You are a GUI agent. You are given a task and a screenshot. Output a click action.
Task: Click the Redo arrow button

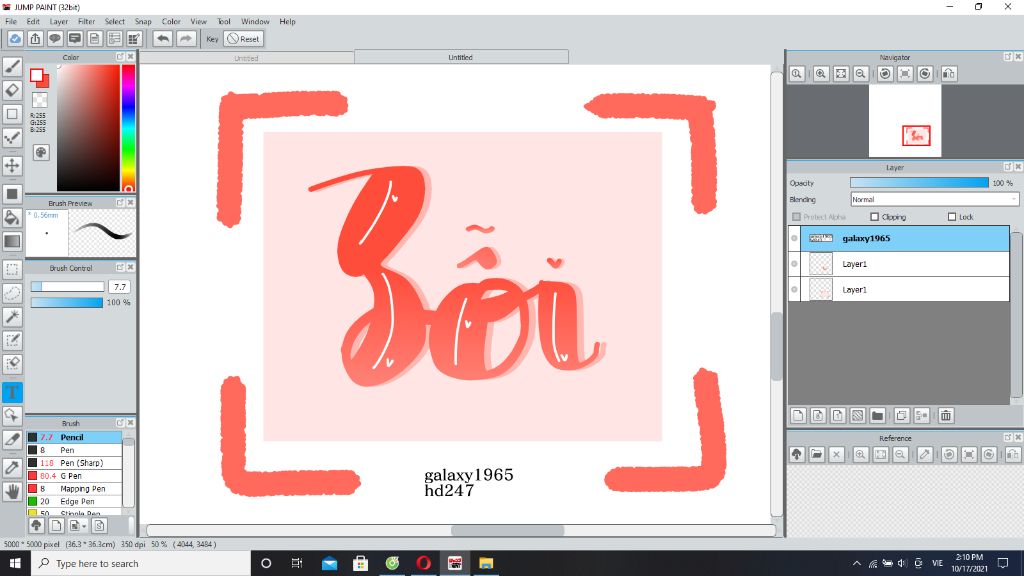186,39
